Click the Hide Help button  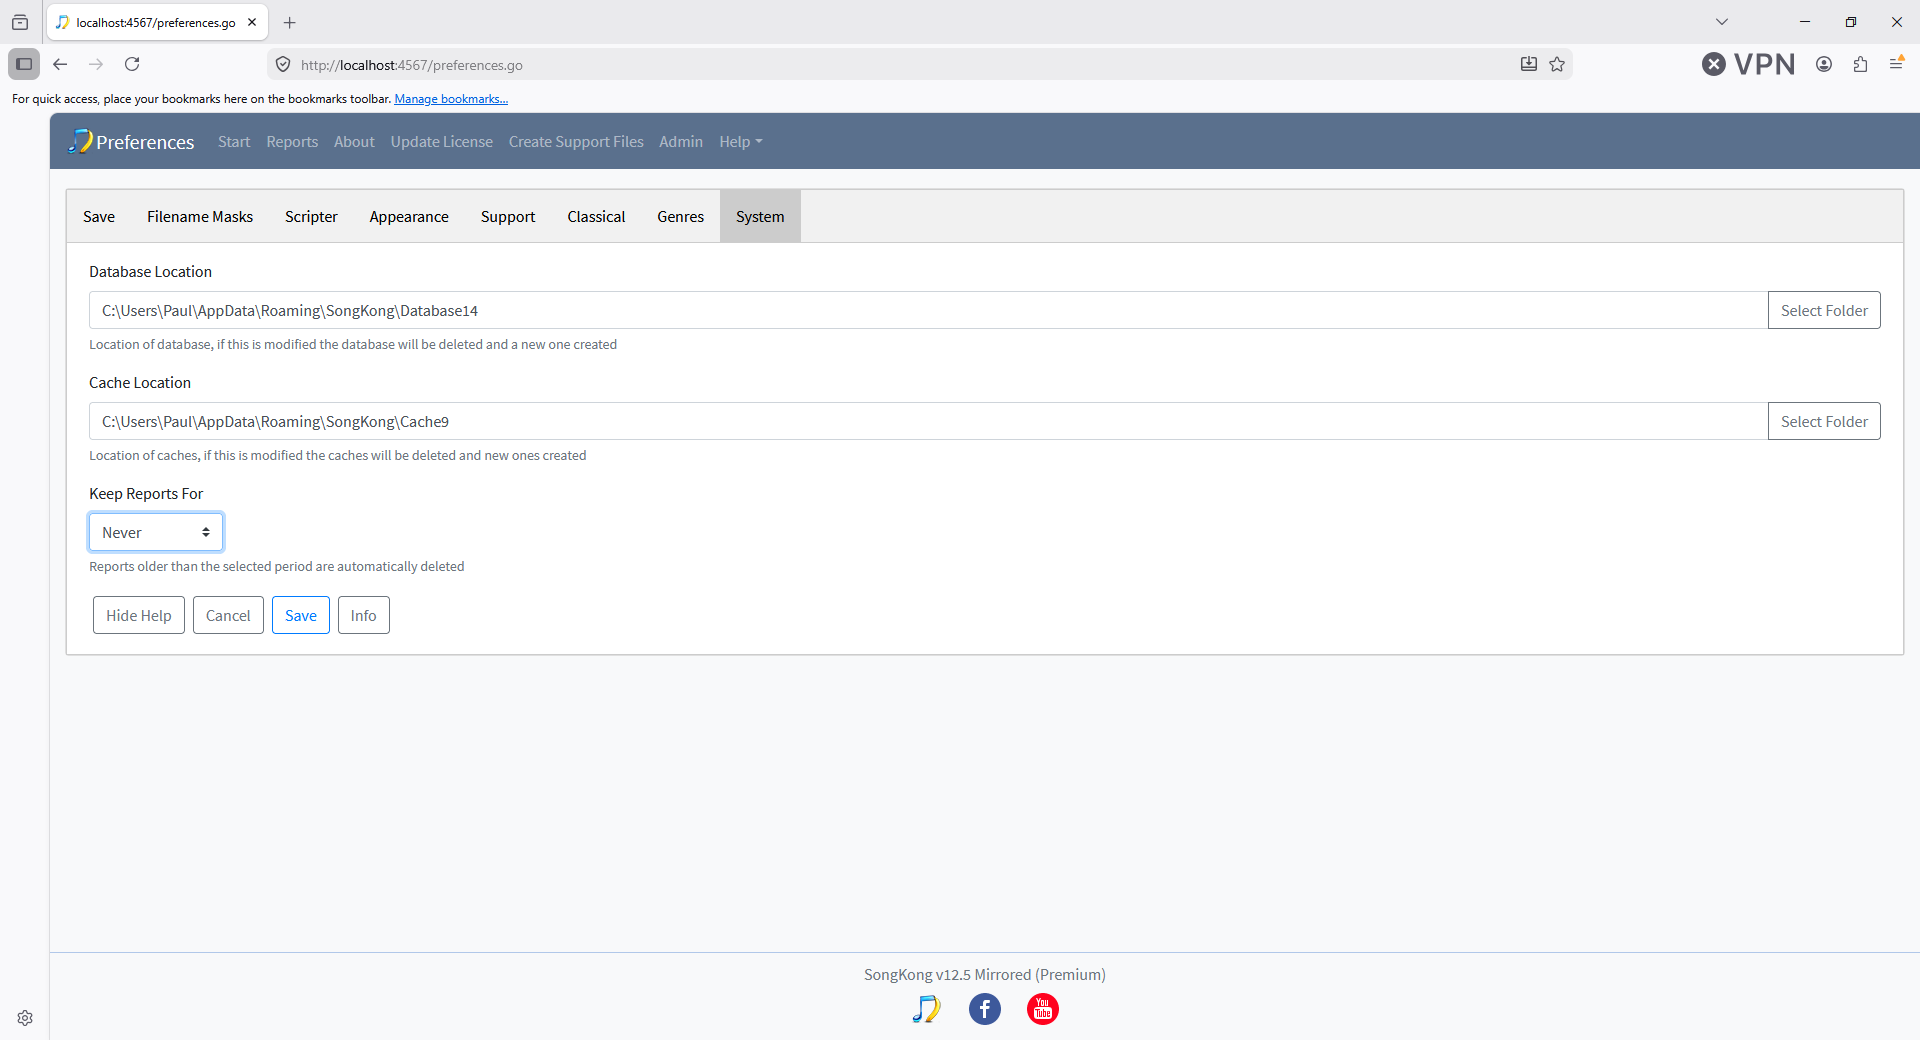coord(139,615)
